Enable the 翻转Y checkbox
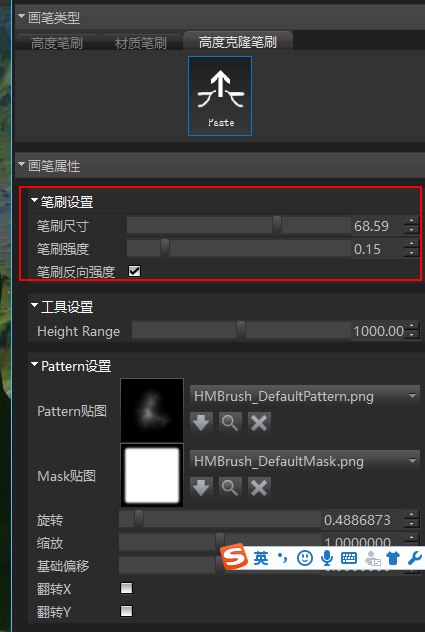The height and width of the screenshot is (632, 425). coord(127,611)
